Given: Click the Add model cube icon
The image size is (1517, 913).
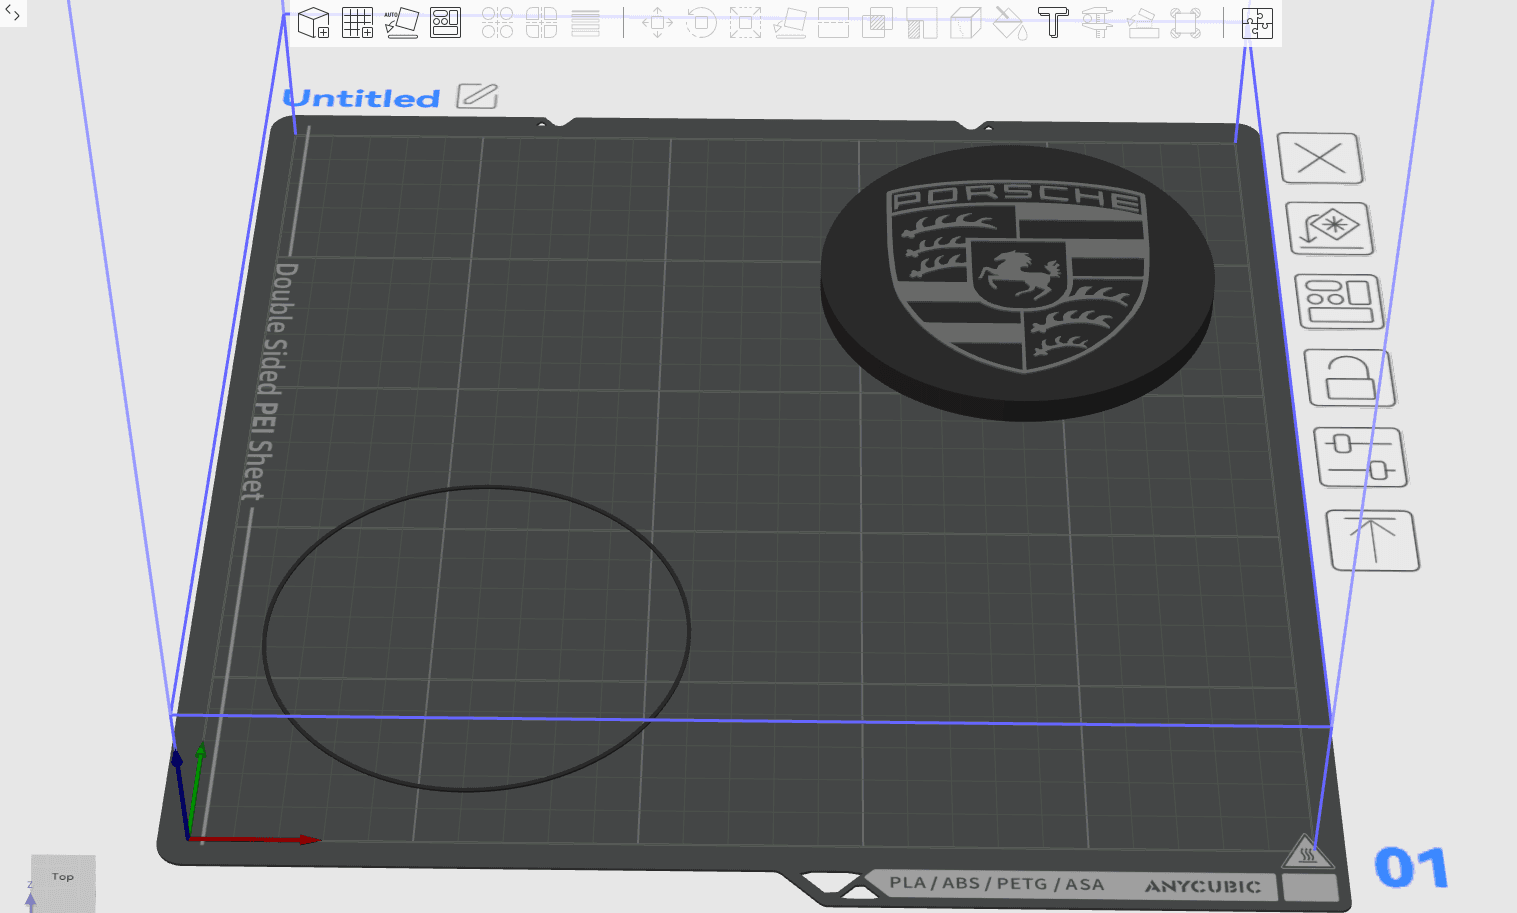Looking at the screenshot, I should pos(314,22).
